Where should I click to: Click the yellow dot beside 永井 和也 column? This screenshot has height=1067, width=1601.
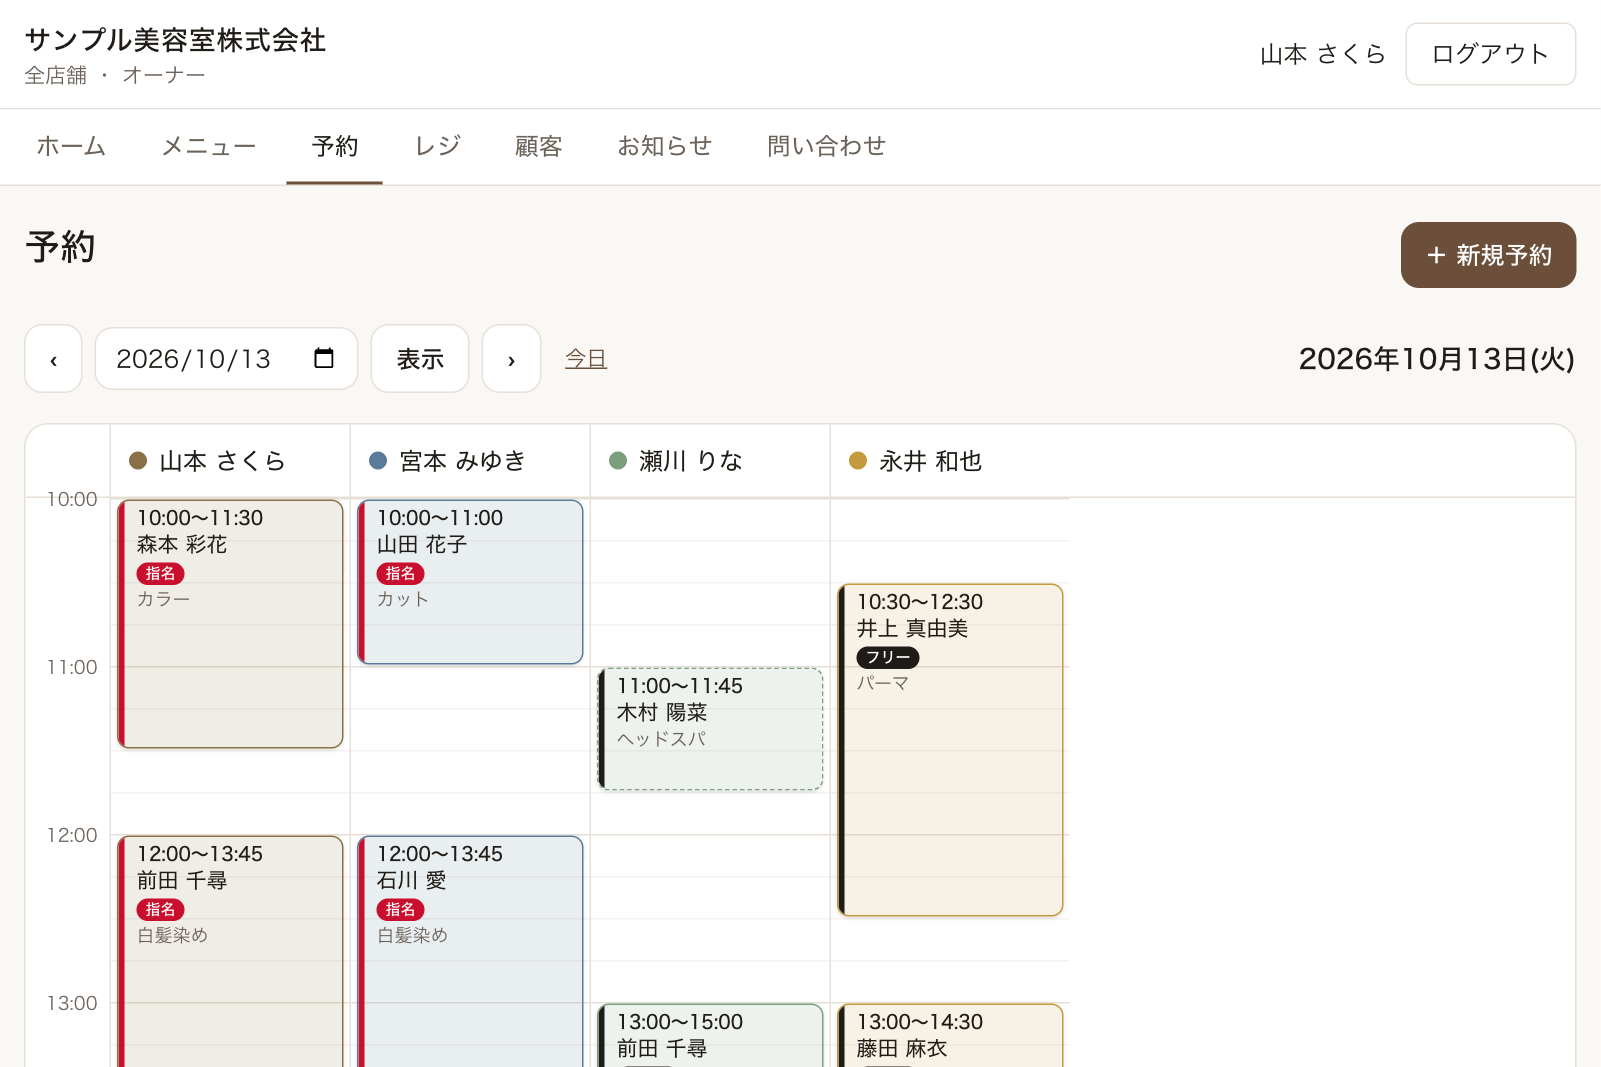[858, 461]
